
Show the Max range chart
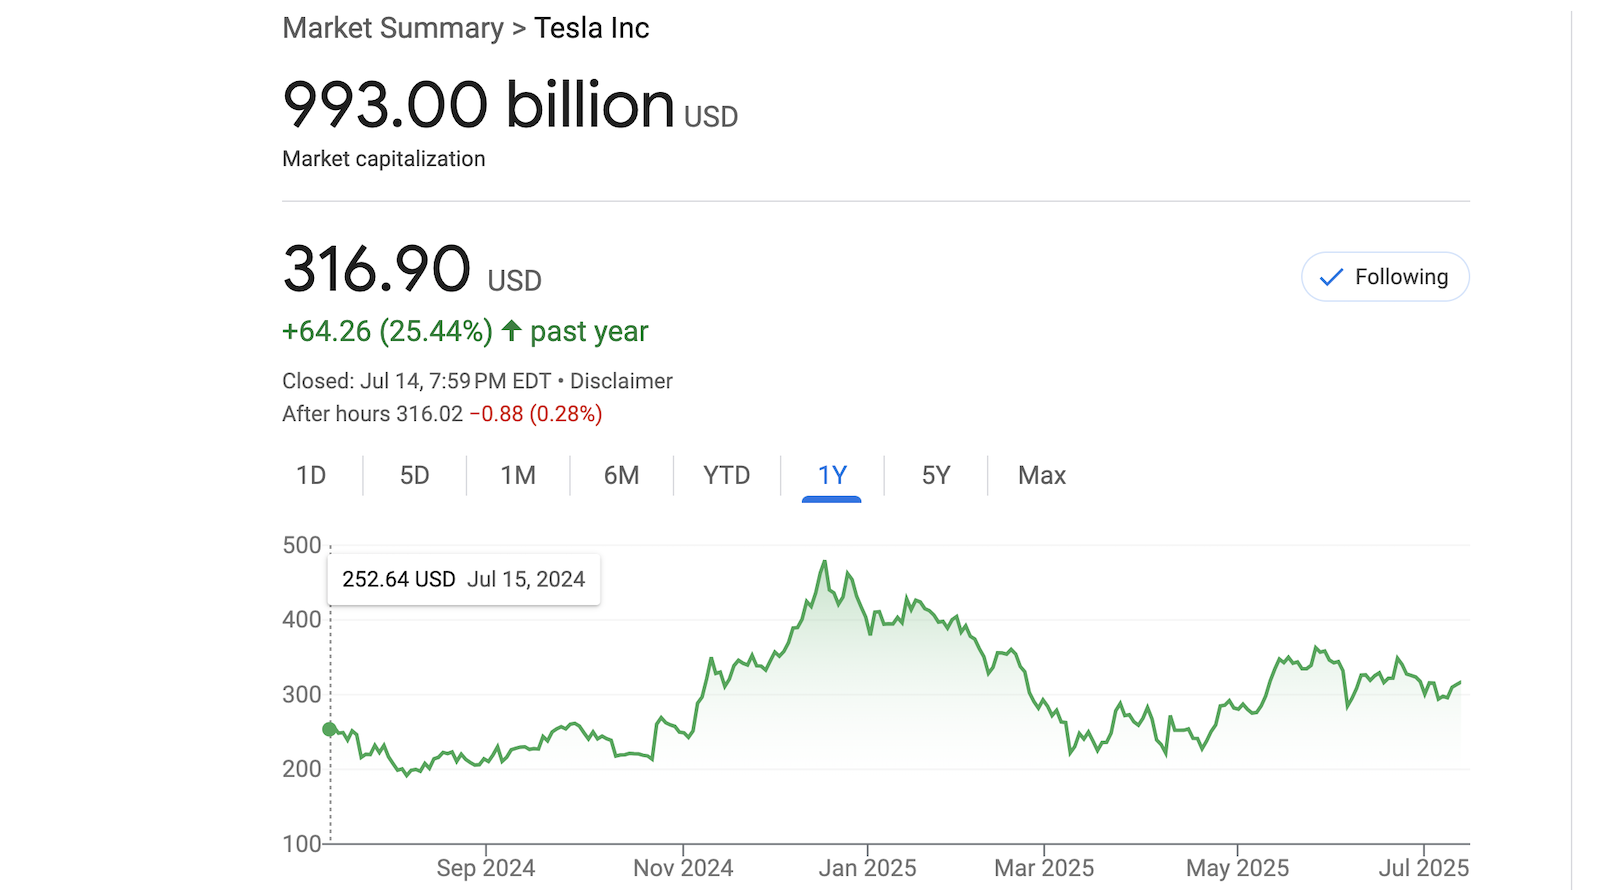[x=1042, y=476]
